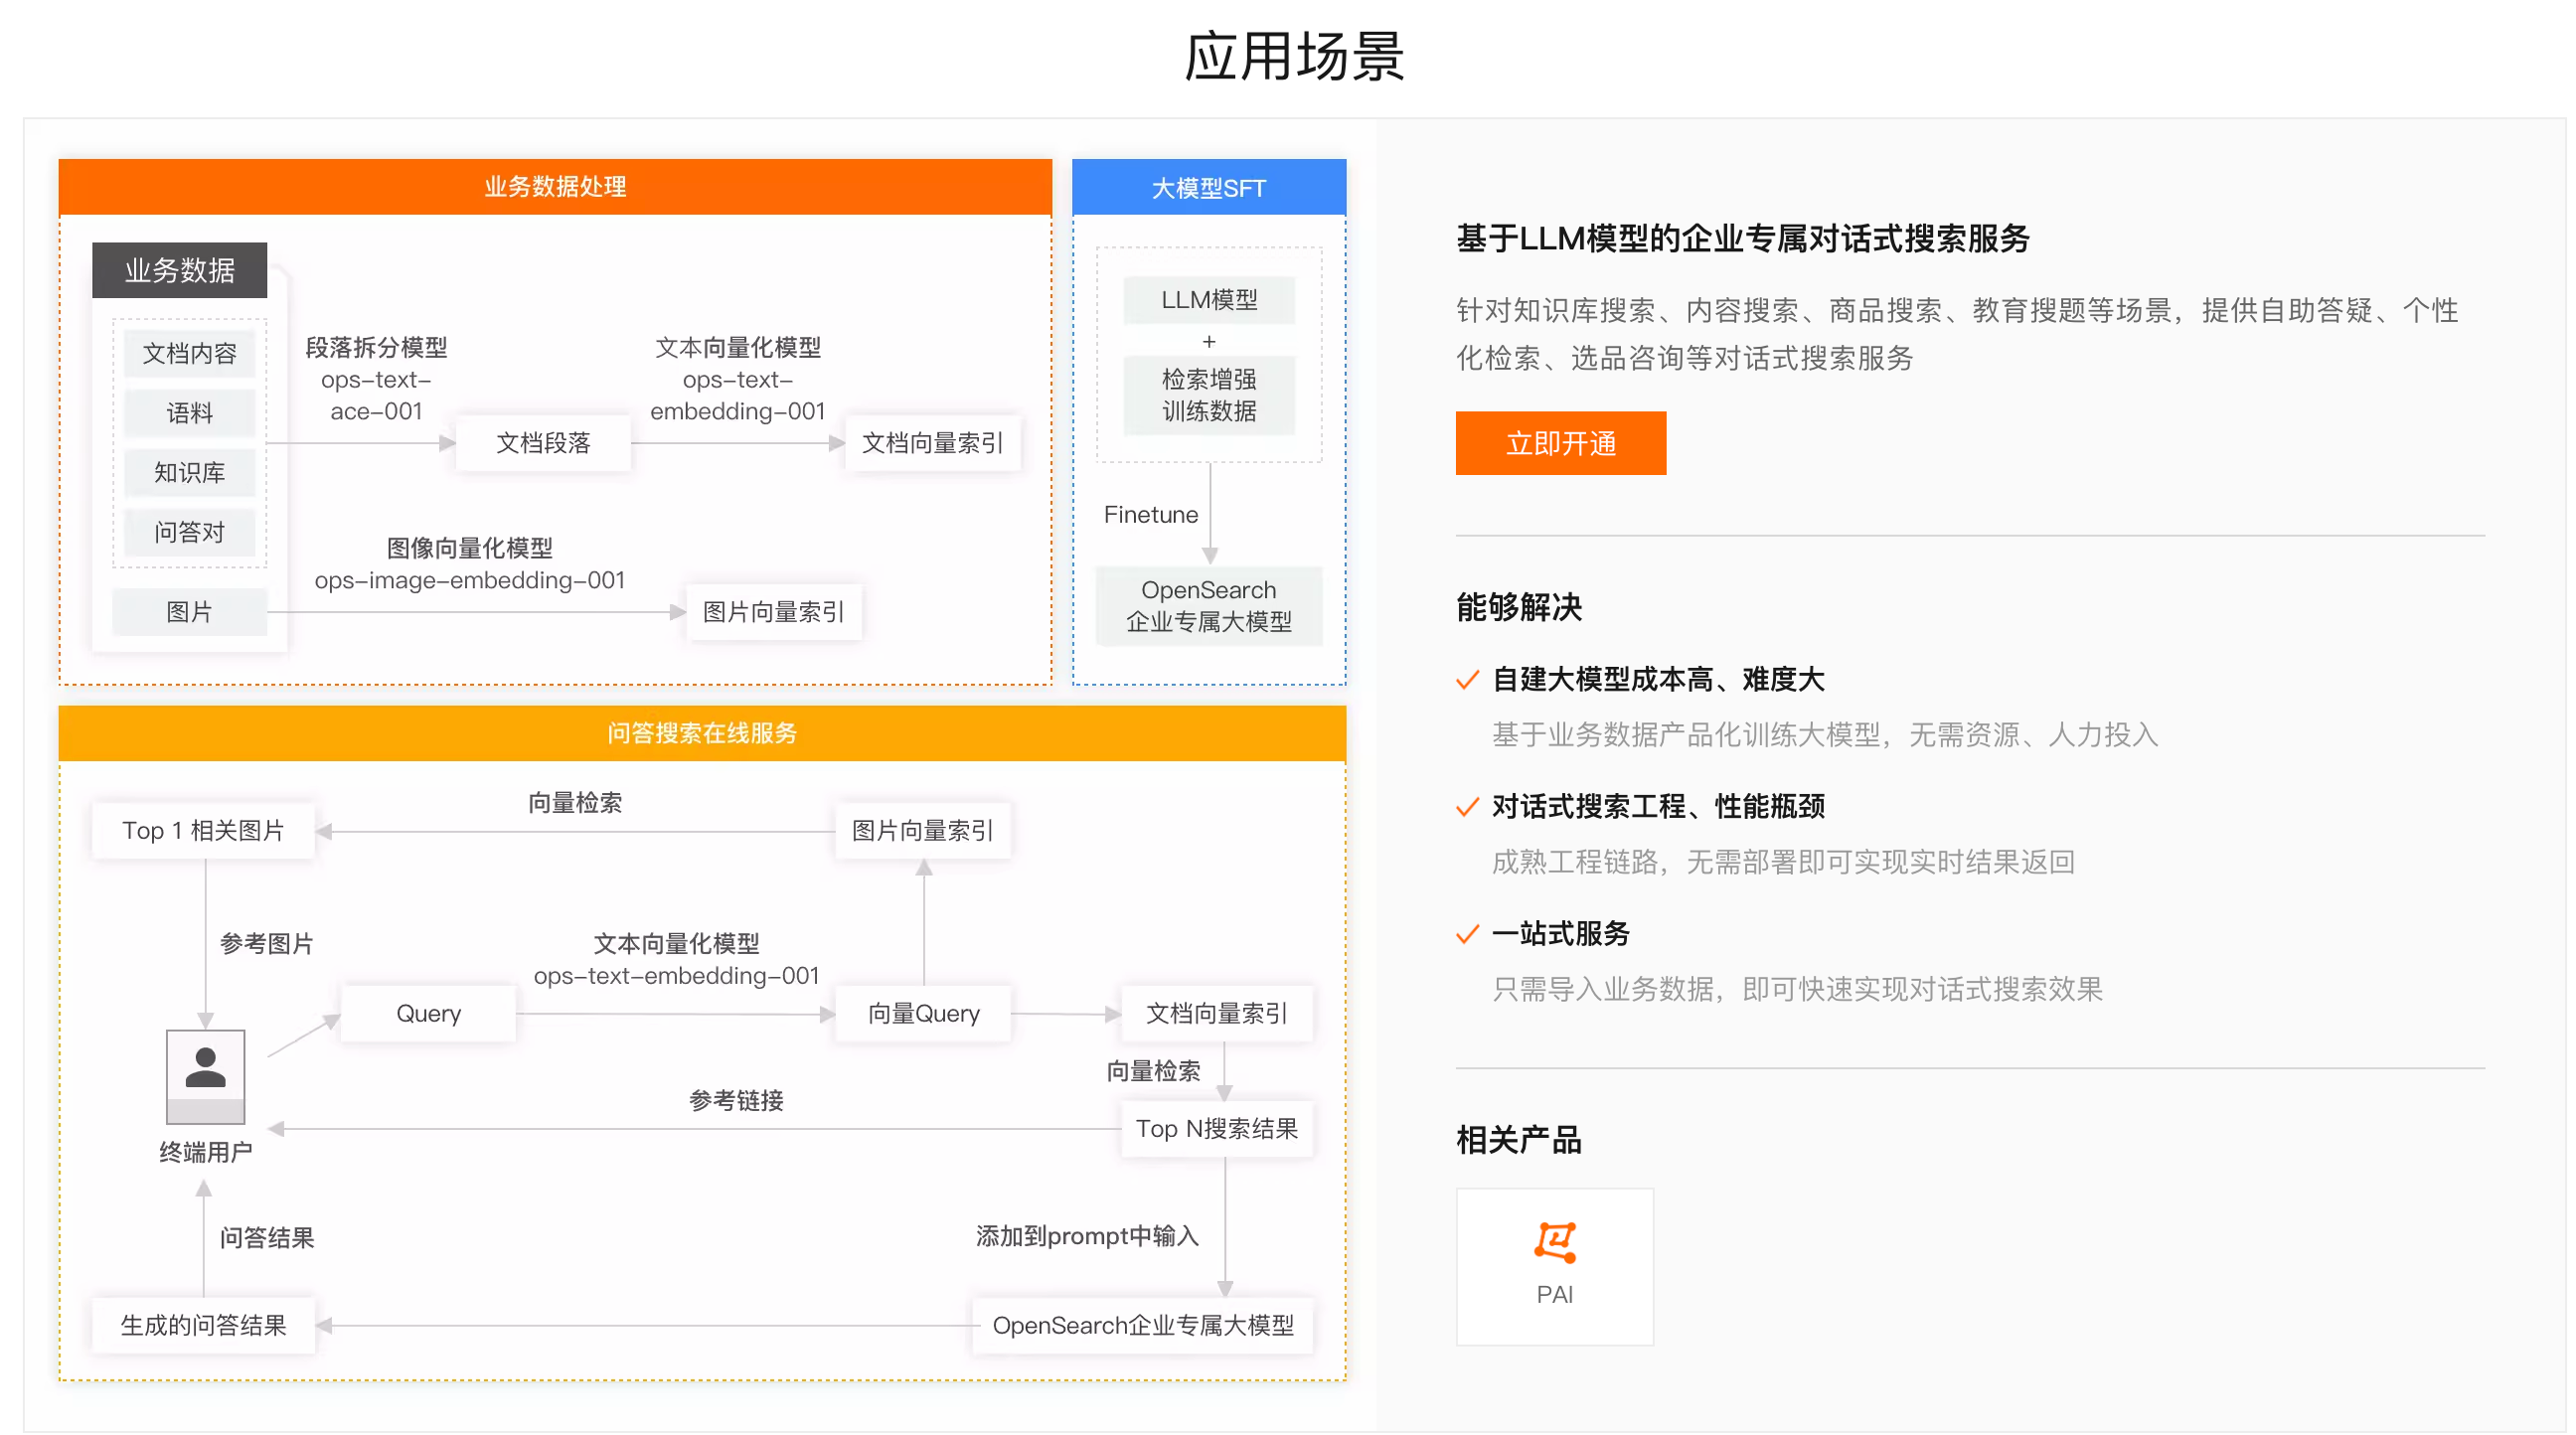The image size is (2576, 1435).
Task: Click the Top N搜索结果 node
Action: pyautogui.click(x=1216, y=1129)
